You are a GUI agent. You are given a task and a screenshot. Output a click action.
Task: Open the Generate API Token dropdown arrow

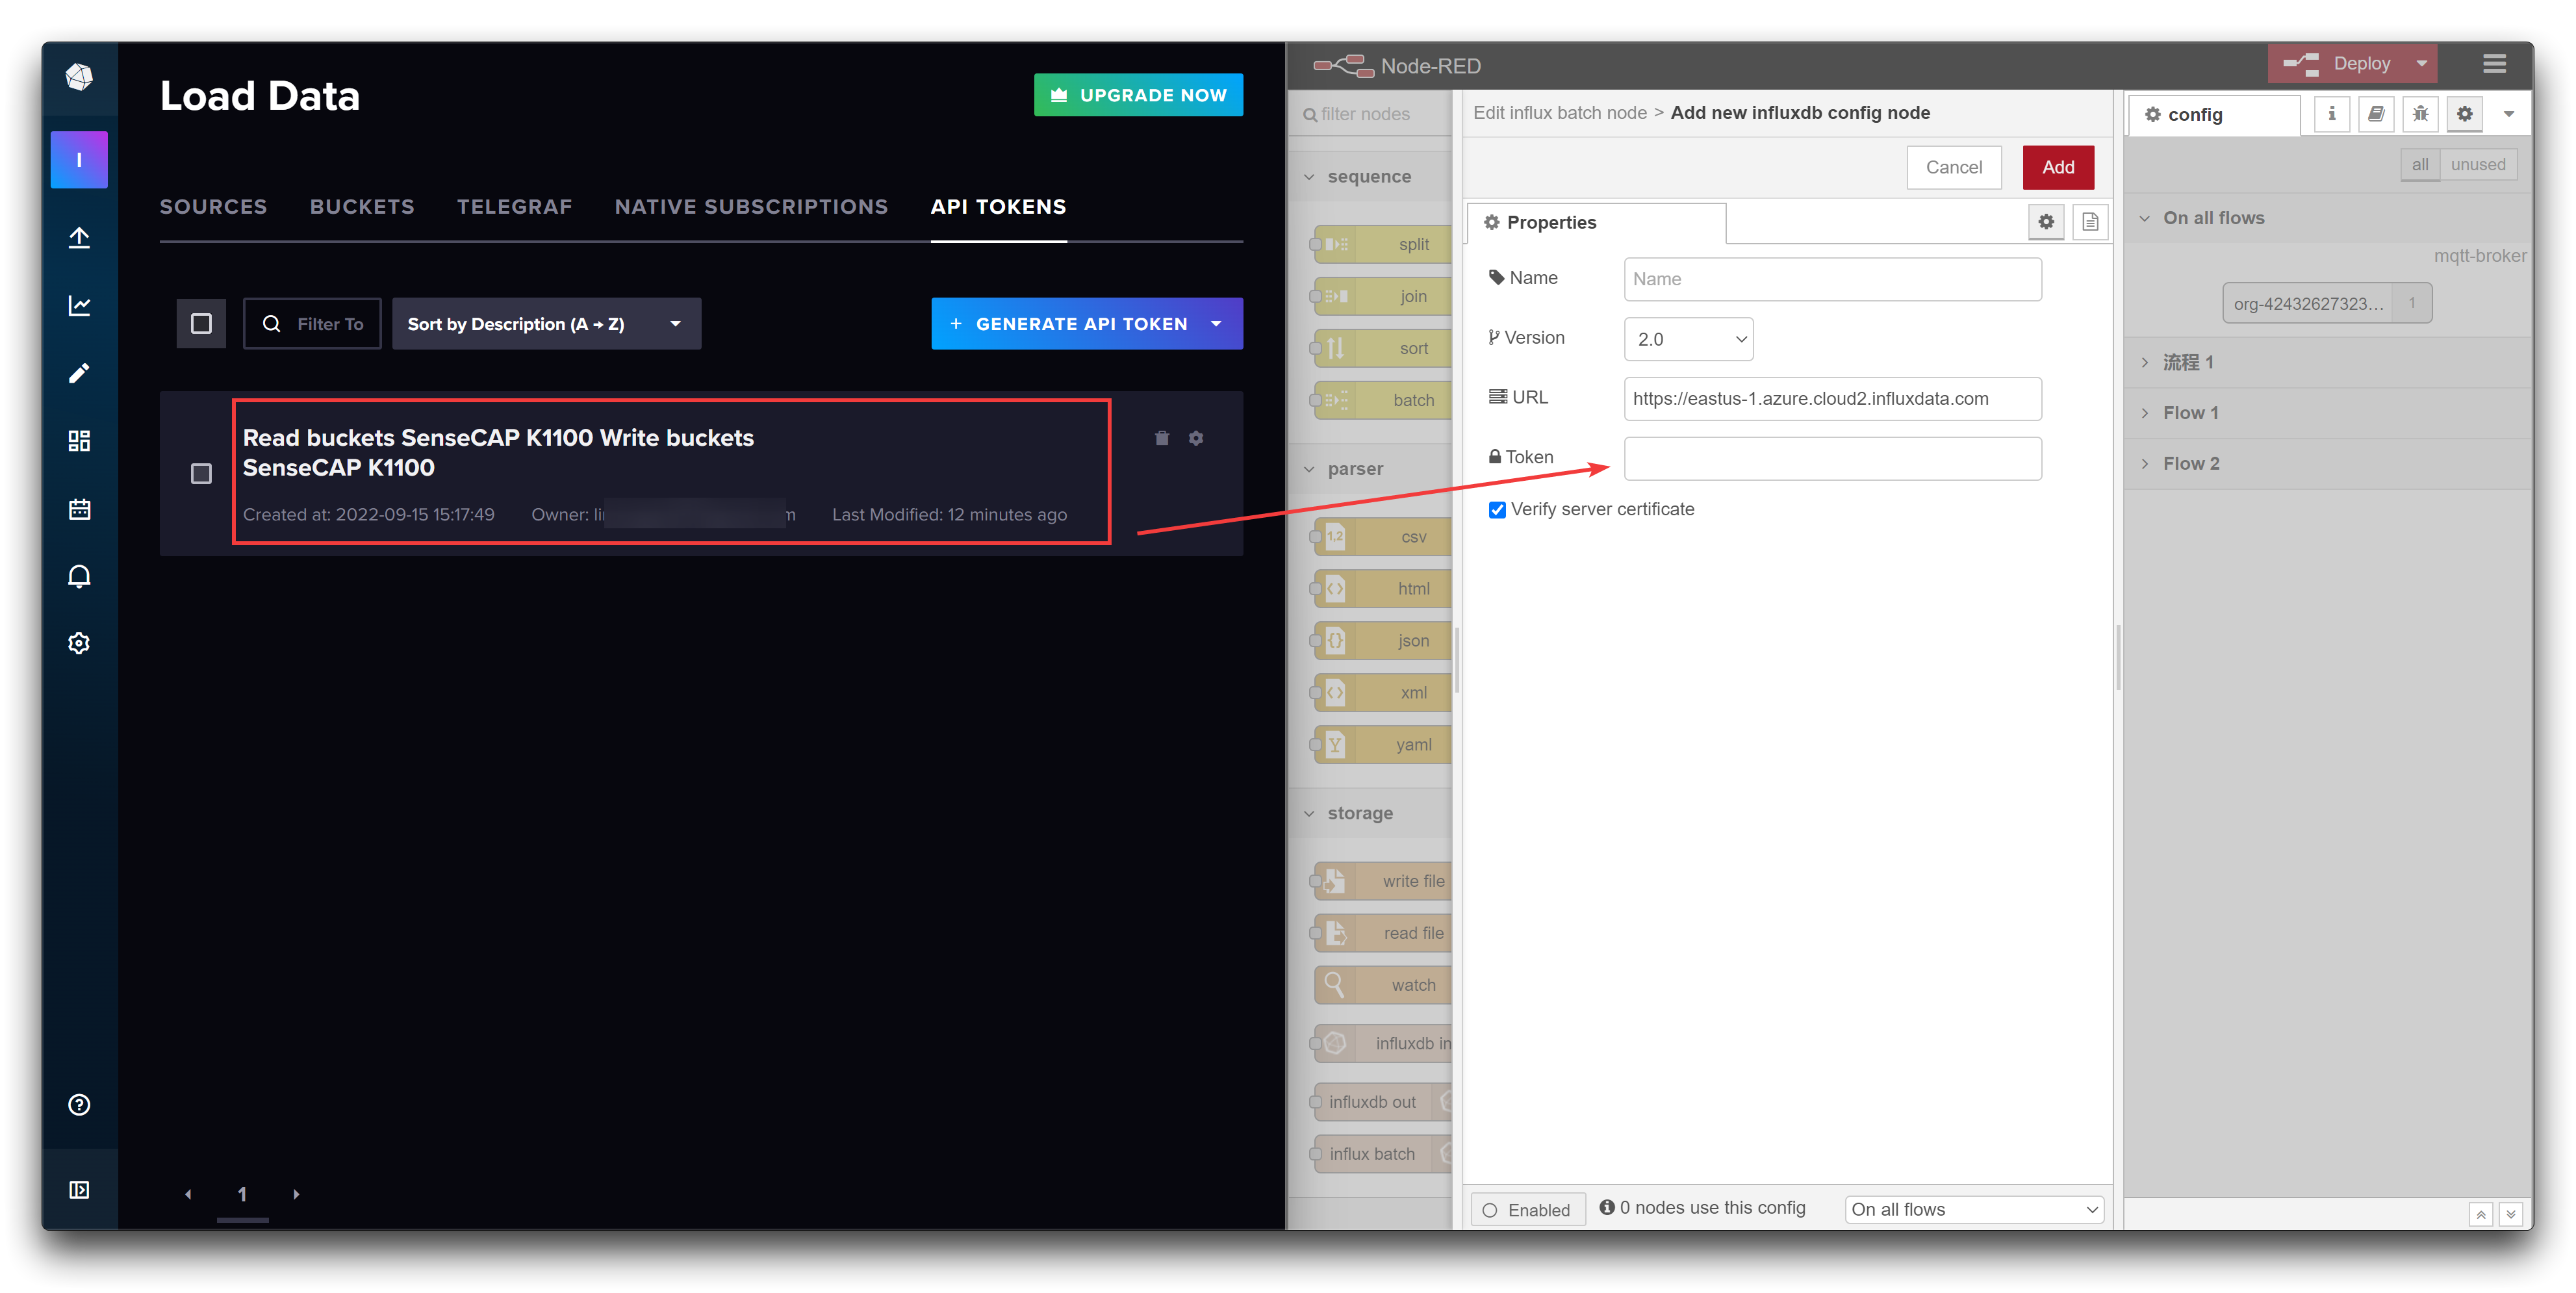point(1217,324)
